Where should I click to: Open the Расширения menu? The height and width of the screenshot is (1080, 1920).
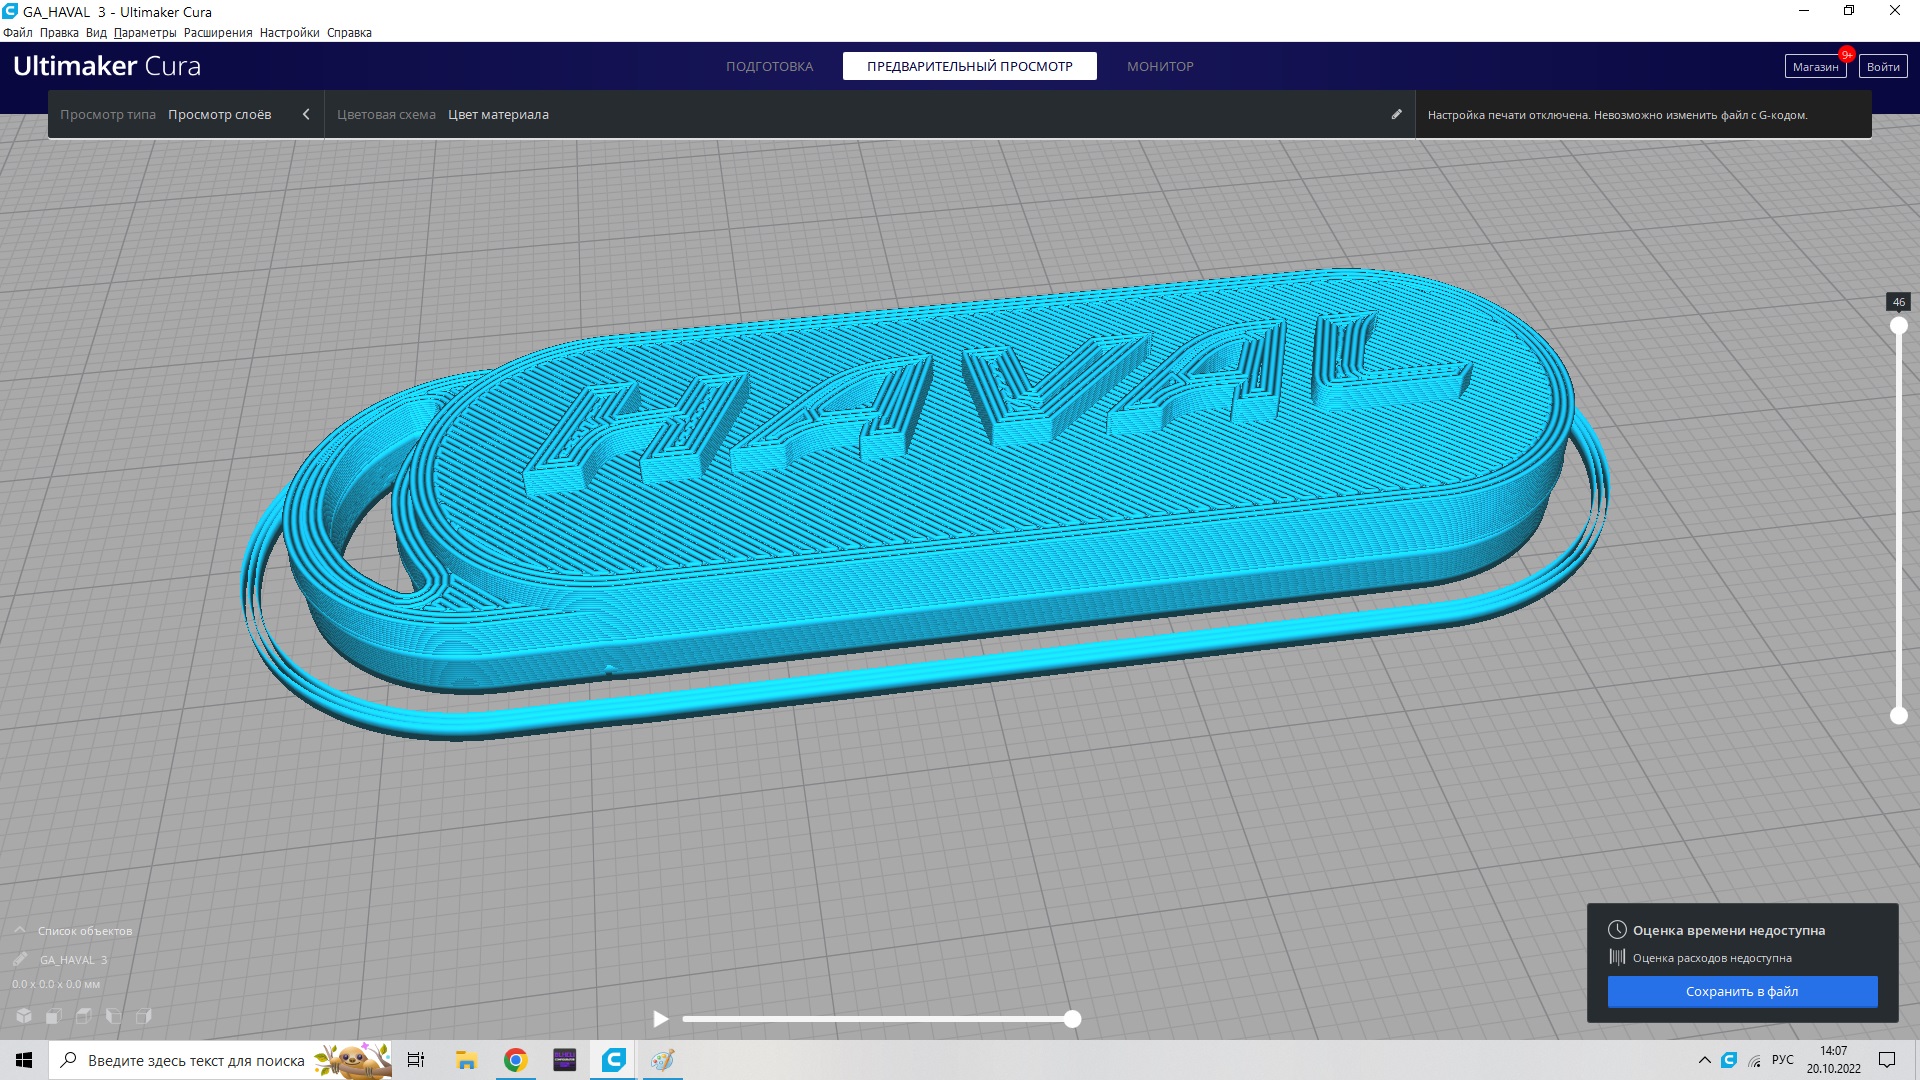tap(217, 32)
